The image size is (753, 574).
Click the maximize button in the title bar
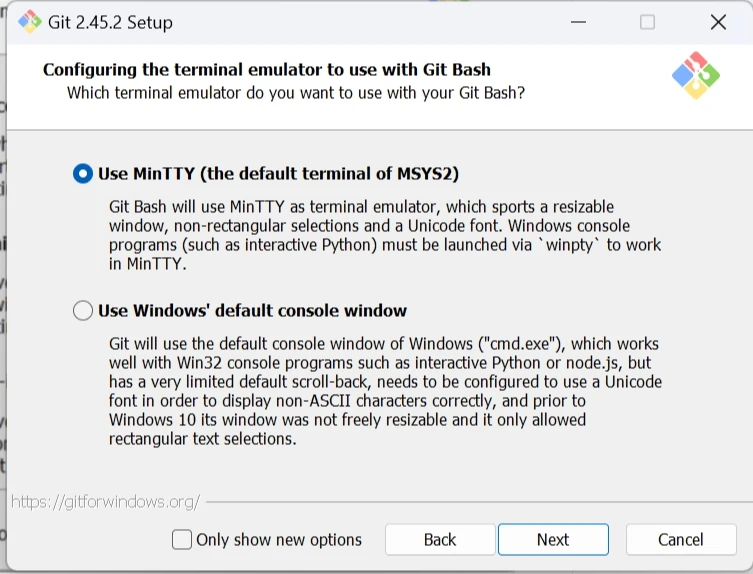tap(647, 22)
